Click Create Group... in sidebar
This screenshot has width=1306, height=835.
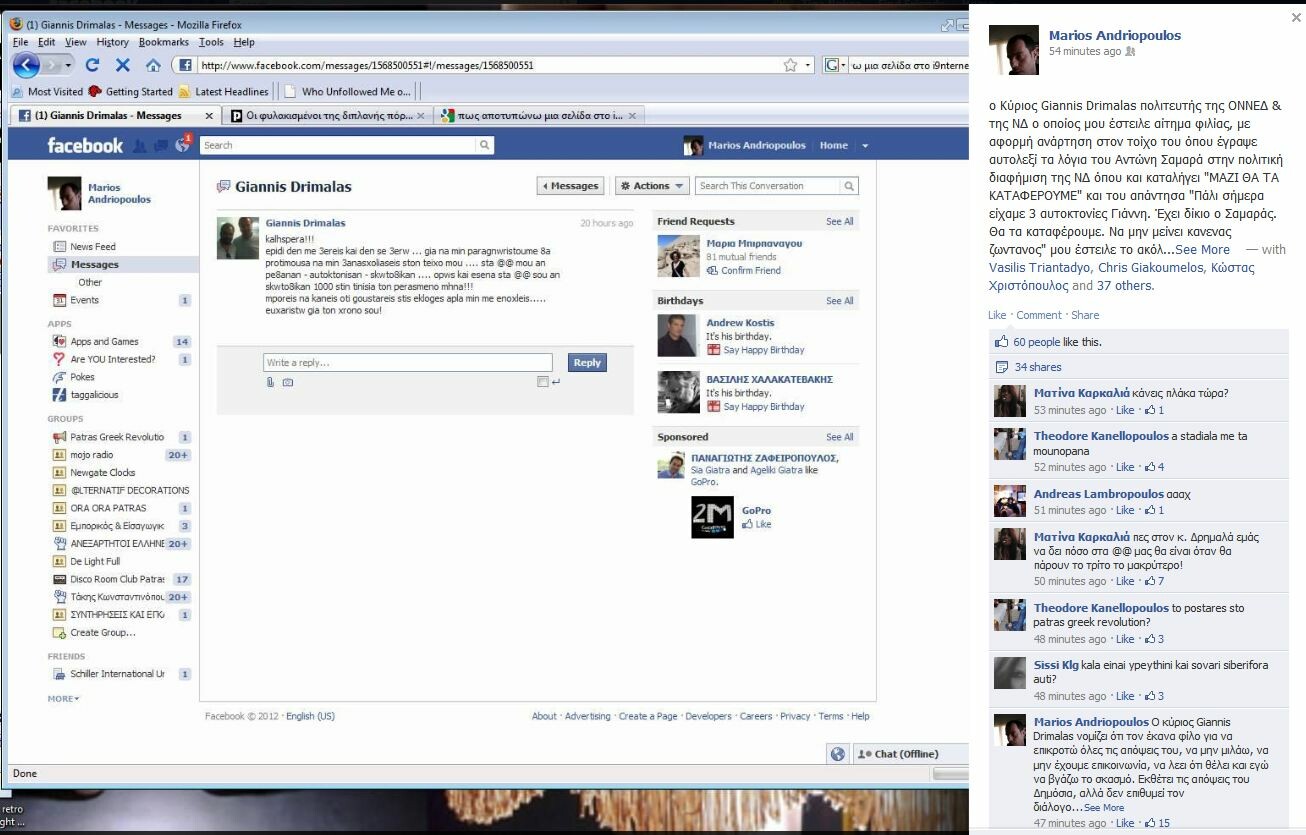pos(103,633)
